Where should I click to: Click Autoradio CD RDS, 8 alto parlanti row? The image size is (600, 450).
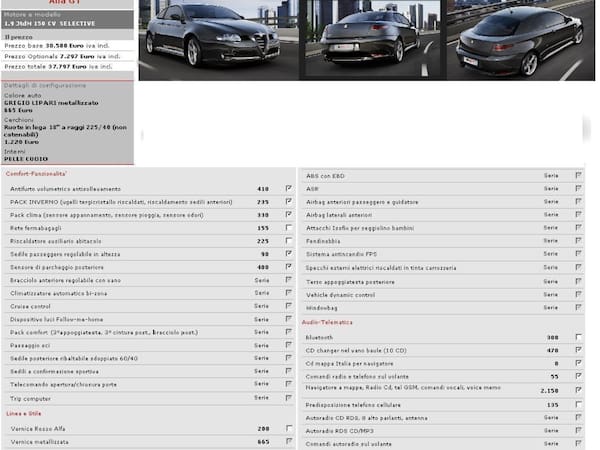coord(443,418)
